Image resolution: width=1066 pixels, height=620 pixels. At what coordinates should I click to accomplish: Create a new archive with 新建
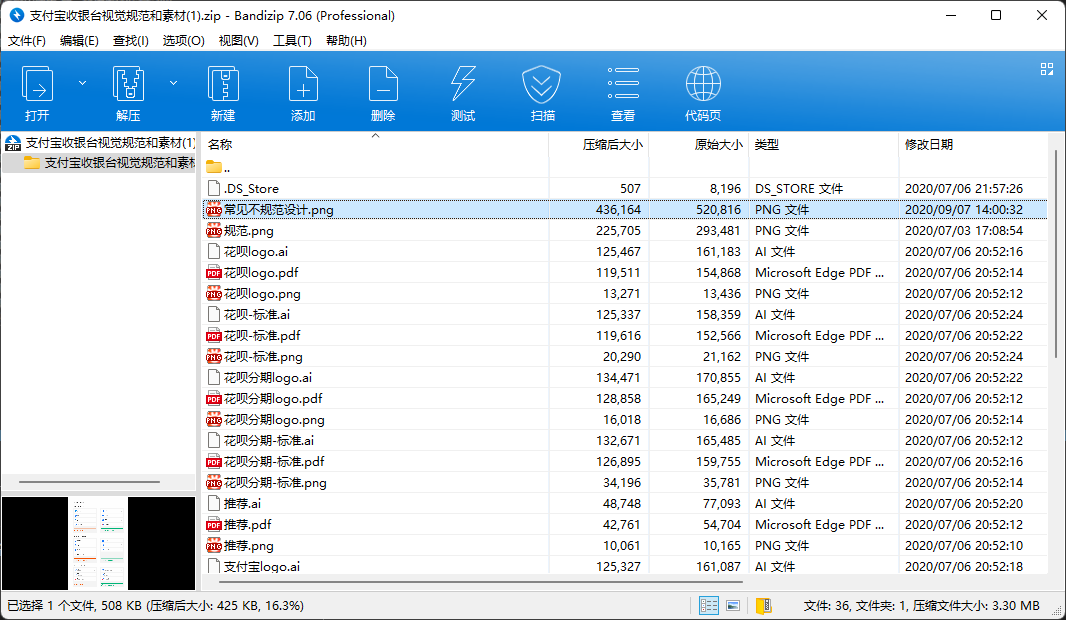pyautogui.click(x=223, y=84)
